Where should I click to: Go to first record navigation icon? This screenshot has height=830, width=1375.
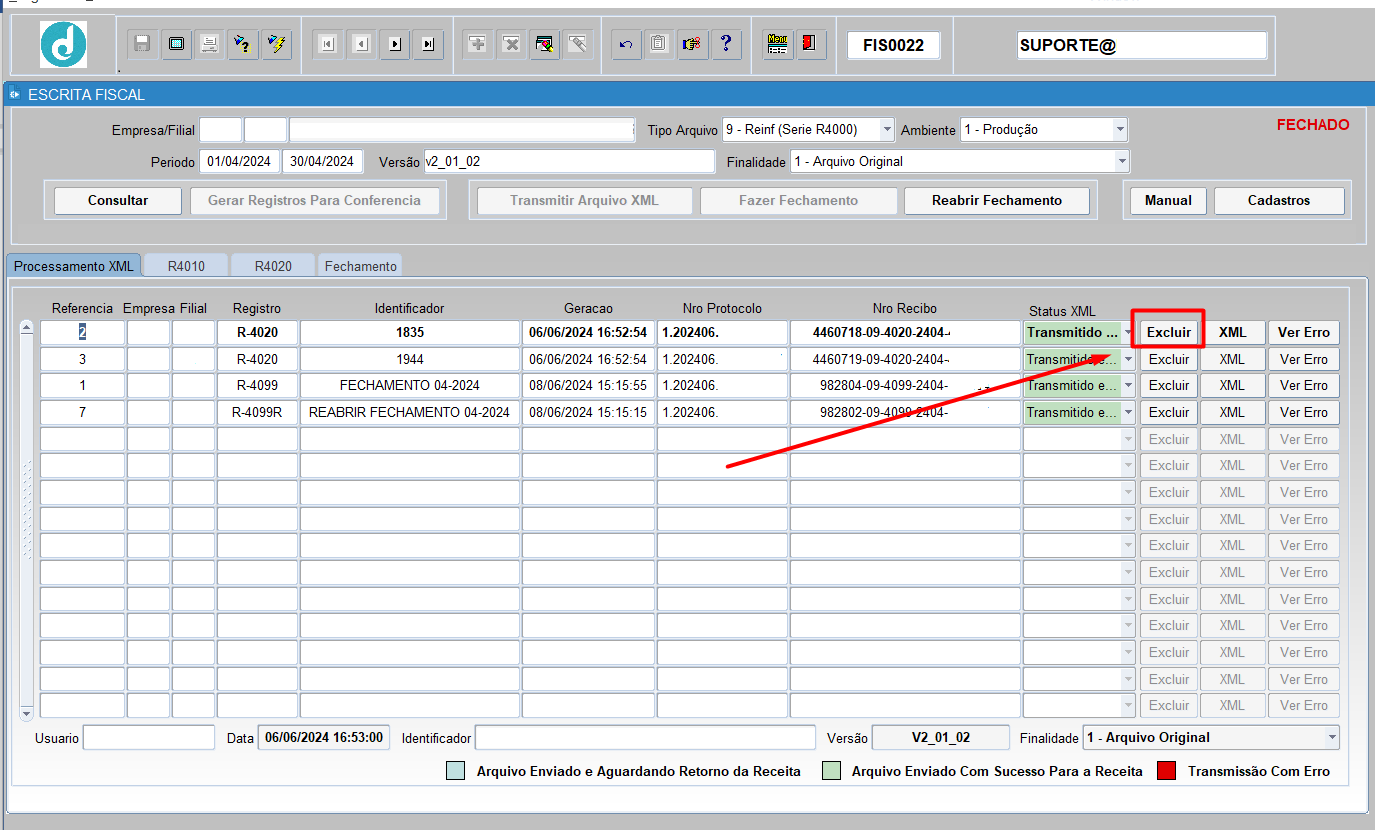pos(327,44)
